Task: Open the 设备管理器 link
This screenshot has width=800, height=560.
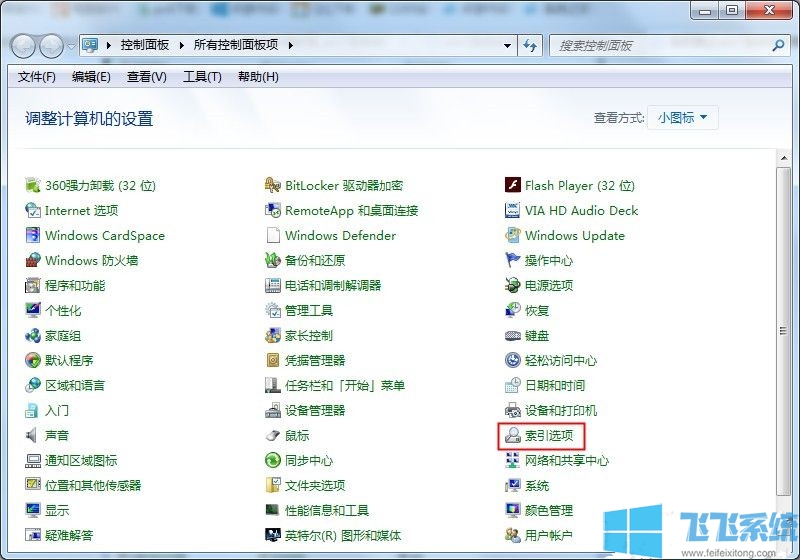Action: (x=315, y=411)
